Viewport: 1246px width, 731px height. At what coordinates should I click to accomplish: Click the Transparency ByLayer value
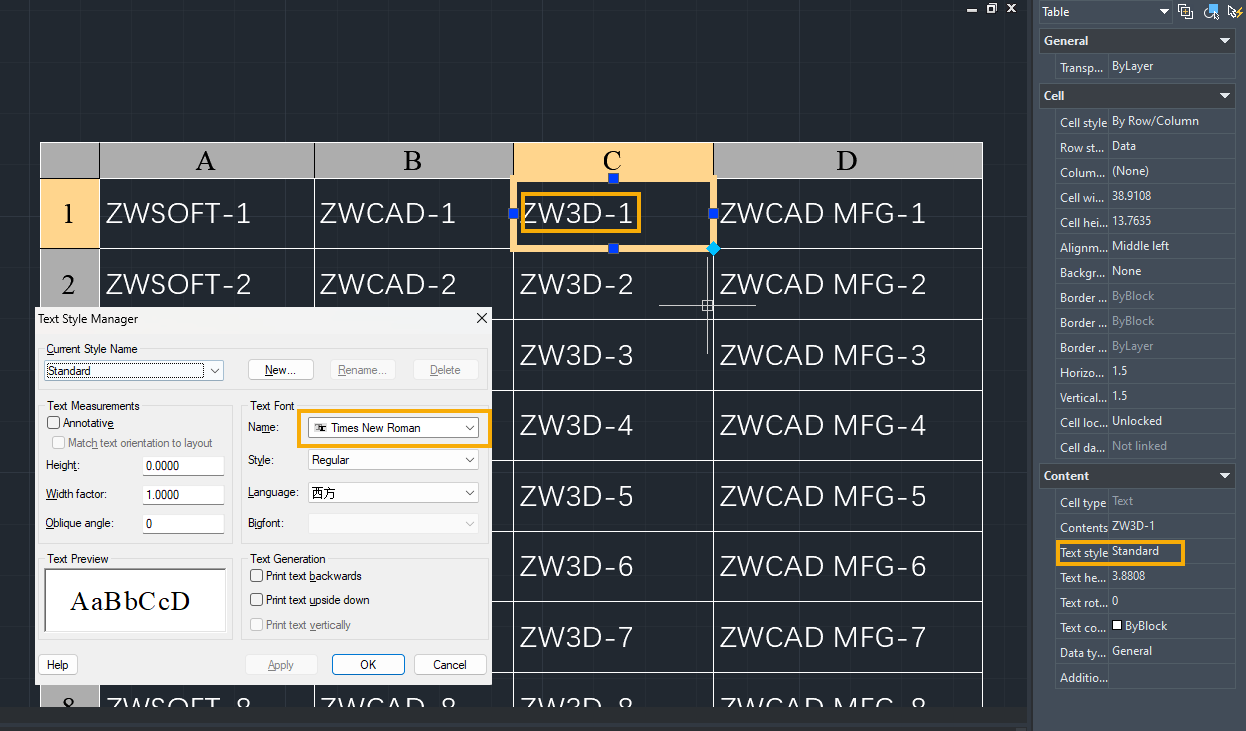[x=1171, y=67]
